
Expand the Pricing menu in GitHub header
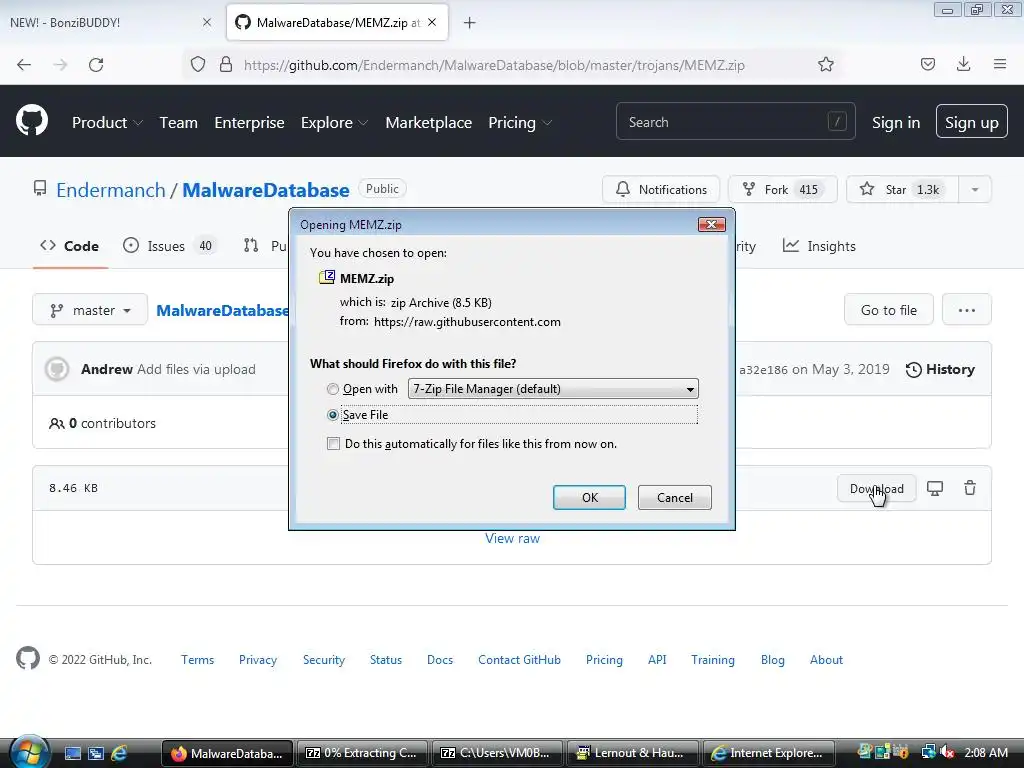pos(520,123)
